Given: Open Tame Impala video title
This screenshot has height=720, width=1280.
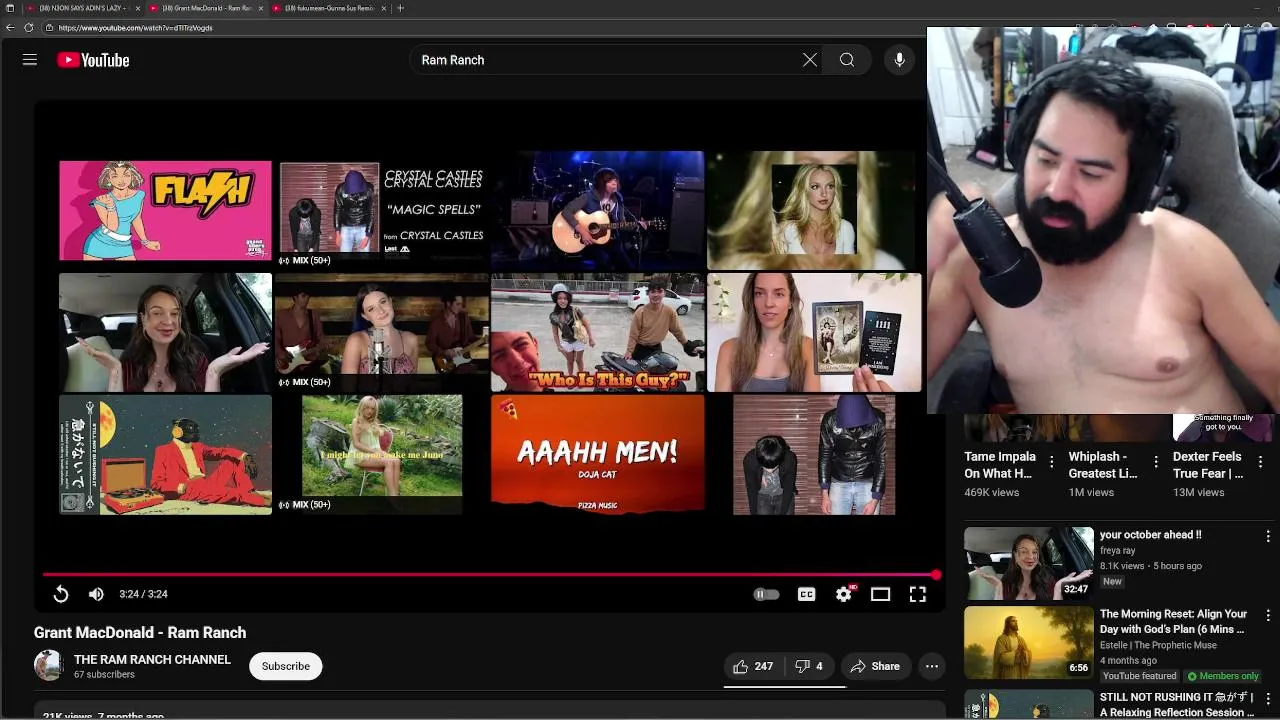Looking at the screenshot, I should click(1000, 465).
